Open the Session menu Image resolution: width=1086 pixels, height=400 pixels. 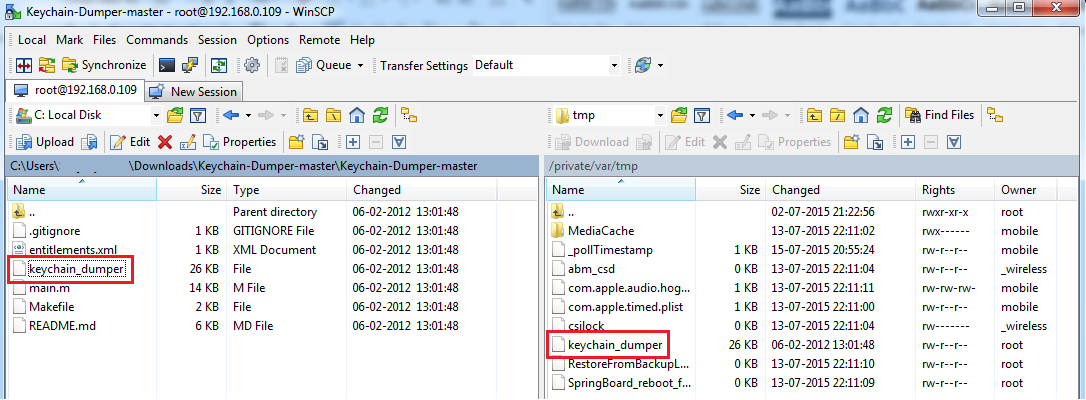coord(217,39)
